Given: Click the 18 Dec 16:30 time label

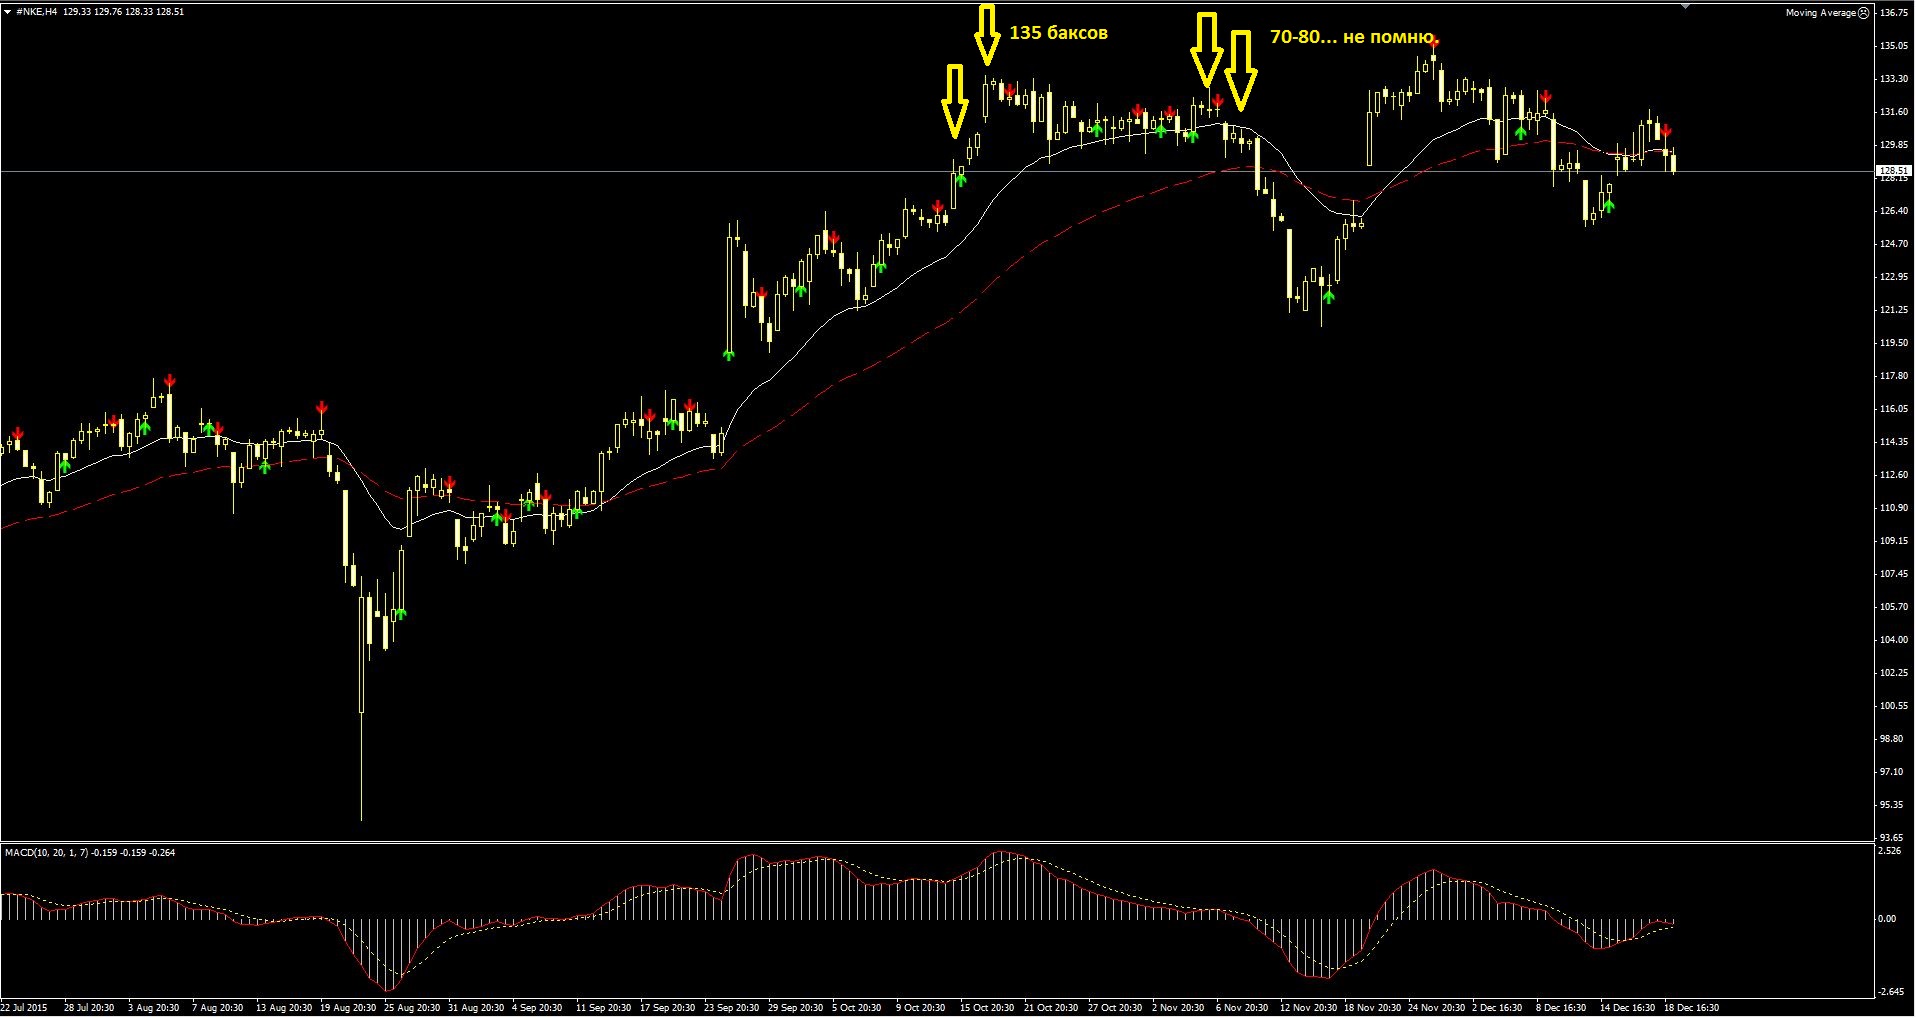Looking at the screenshot, I should [x=1692, y=1008].
